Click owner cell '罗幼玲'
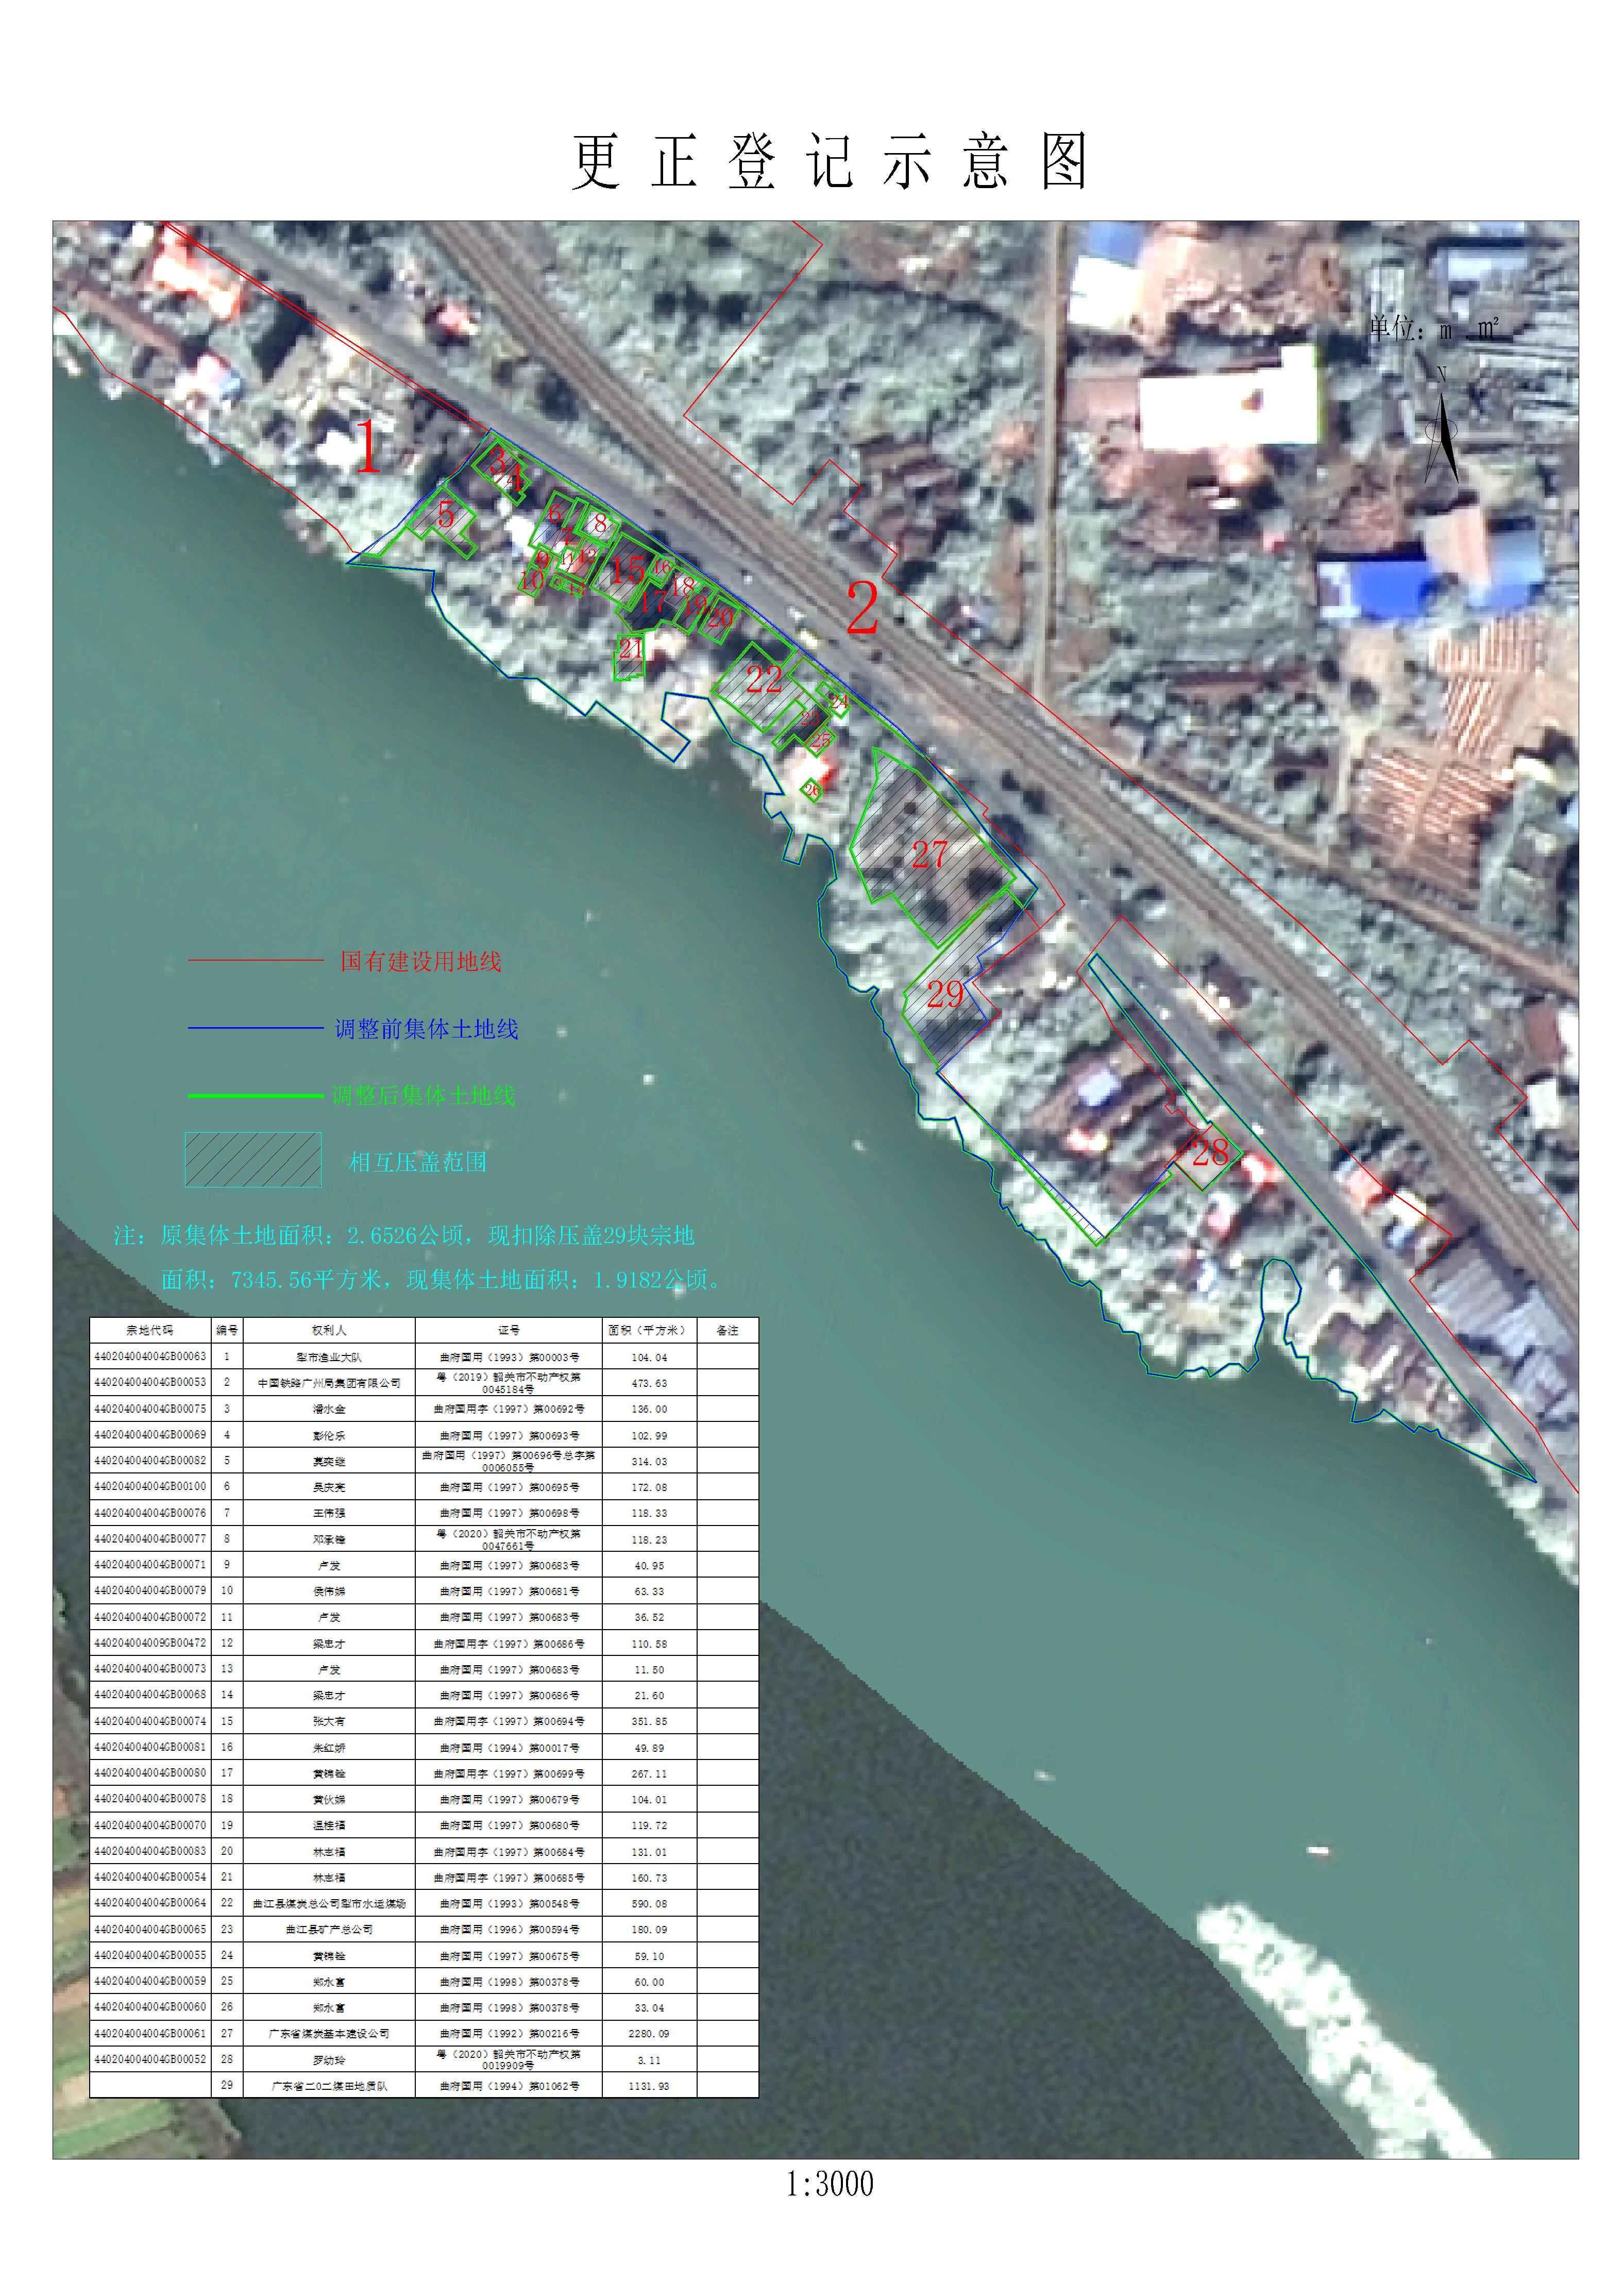This screenshot has height=2296, width=1623. (x=329, y=2059)
